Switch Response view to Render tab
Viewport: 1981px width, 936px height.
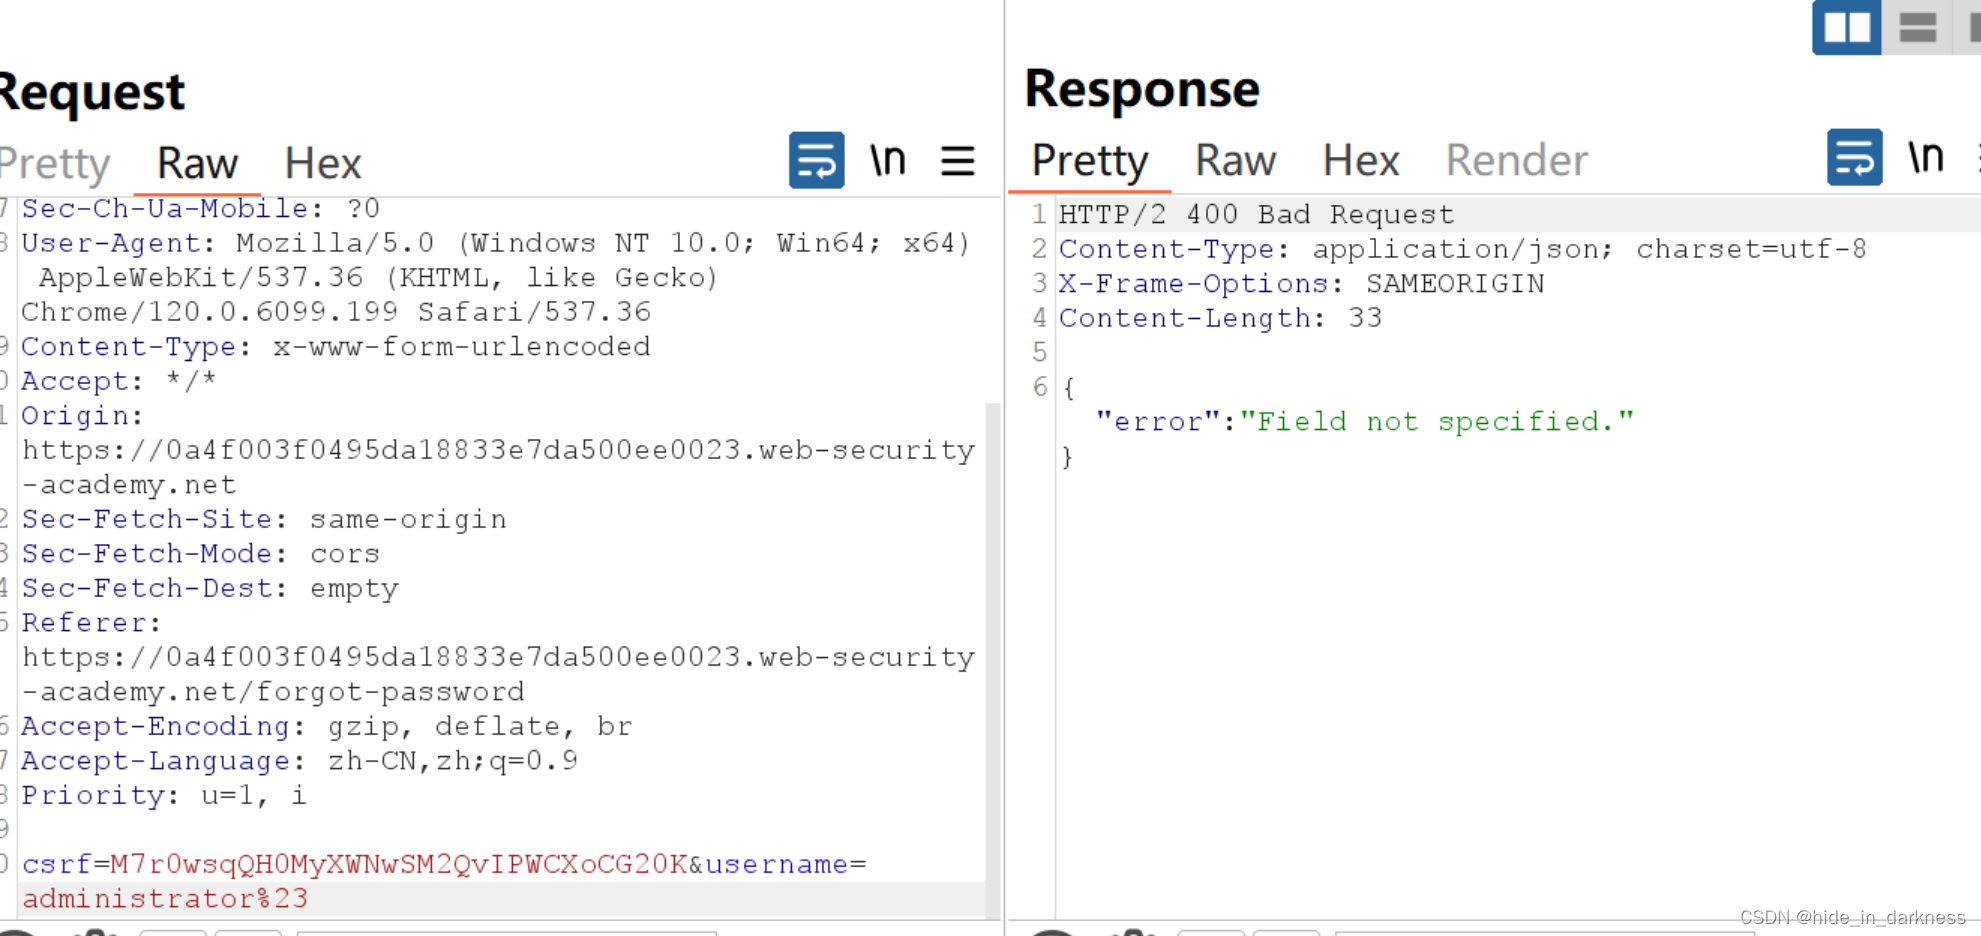[x=1516, y=160]
